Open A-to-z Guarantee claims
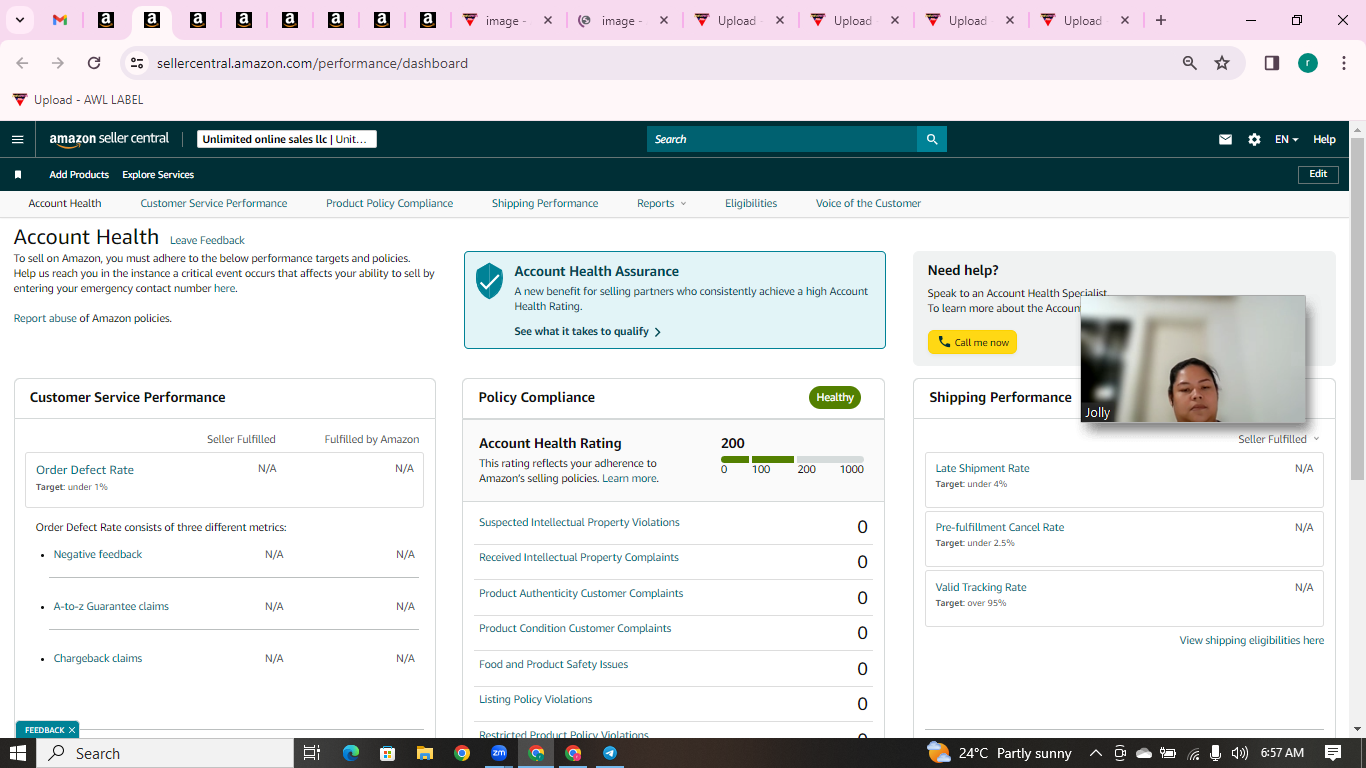This screenshot has width=1366, height=768. 111,606
